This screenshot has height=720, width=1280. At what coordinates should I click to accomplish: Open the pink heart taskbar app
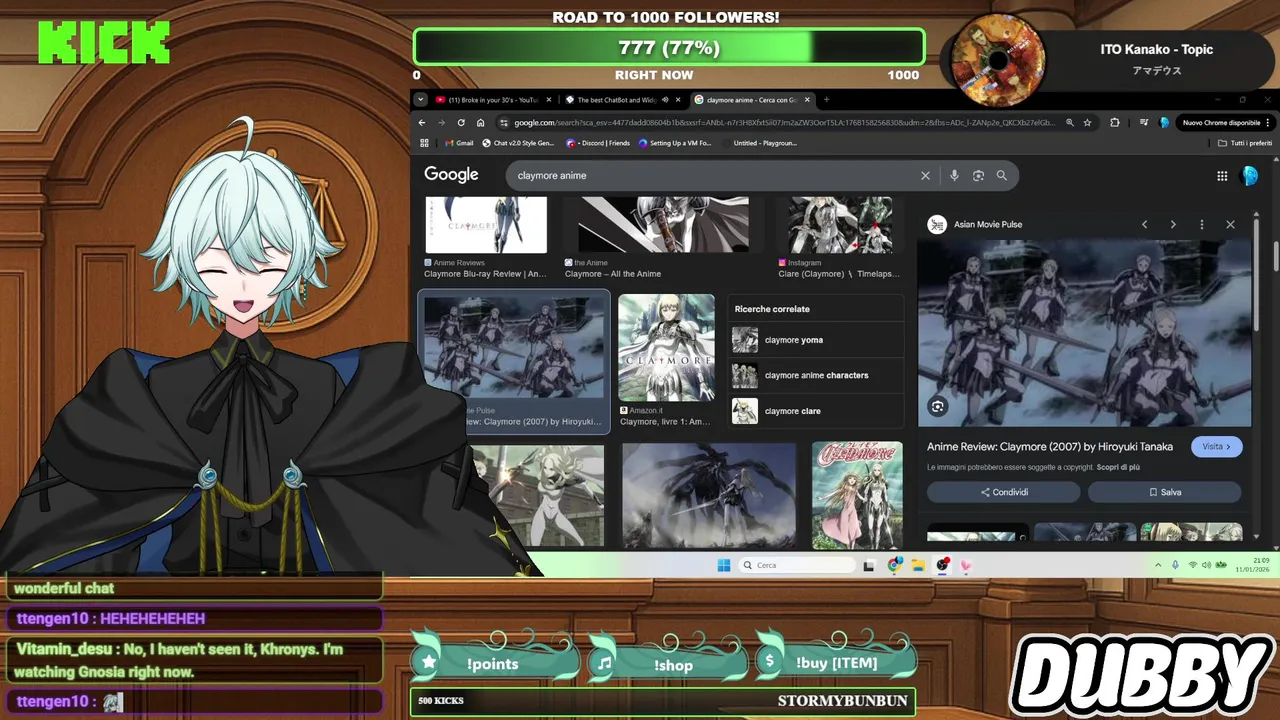[965, 565]
